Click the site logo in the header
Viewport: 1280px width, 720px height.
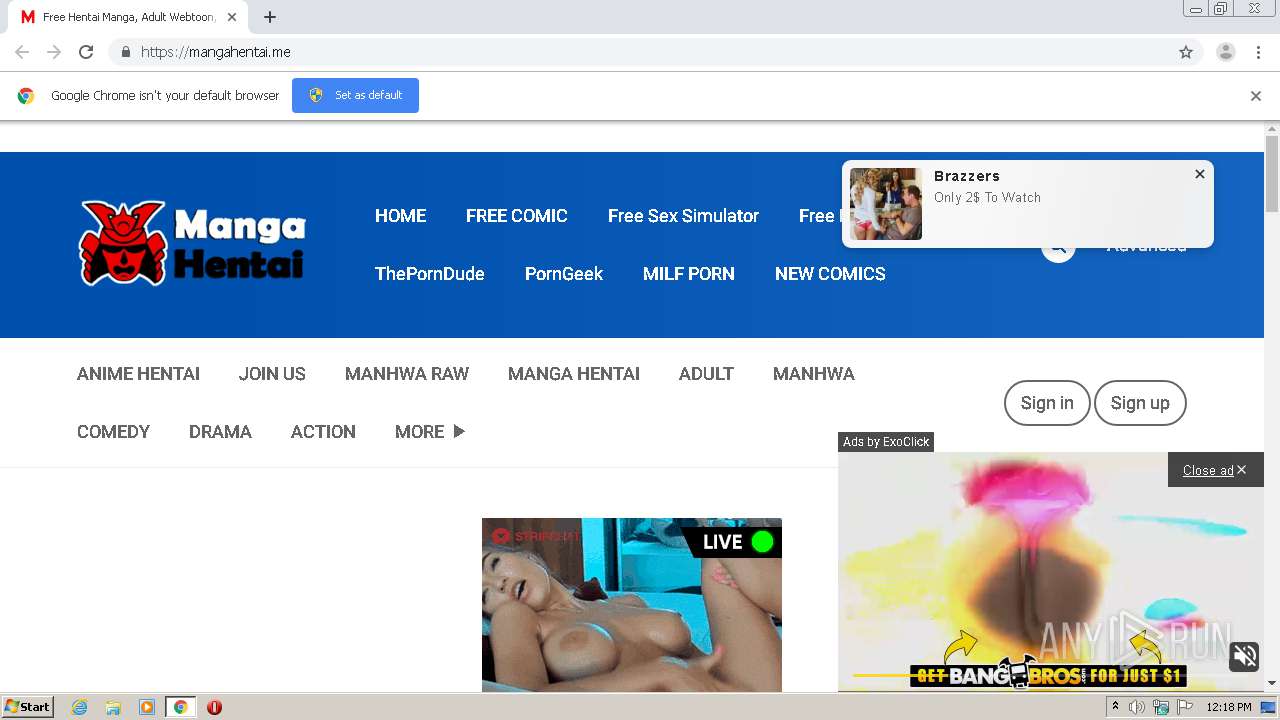[x=193, y=243]
